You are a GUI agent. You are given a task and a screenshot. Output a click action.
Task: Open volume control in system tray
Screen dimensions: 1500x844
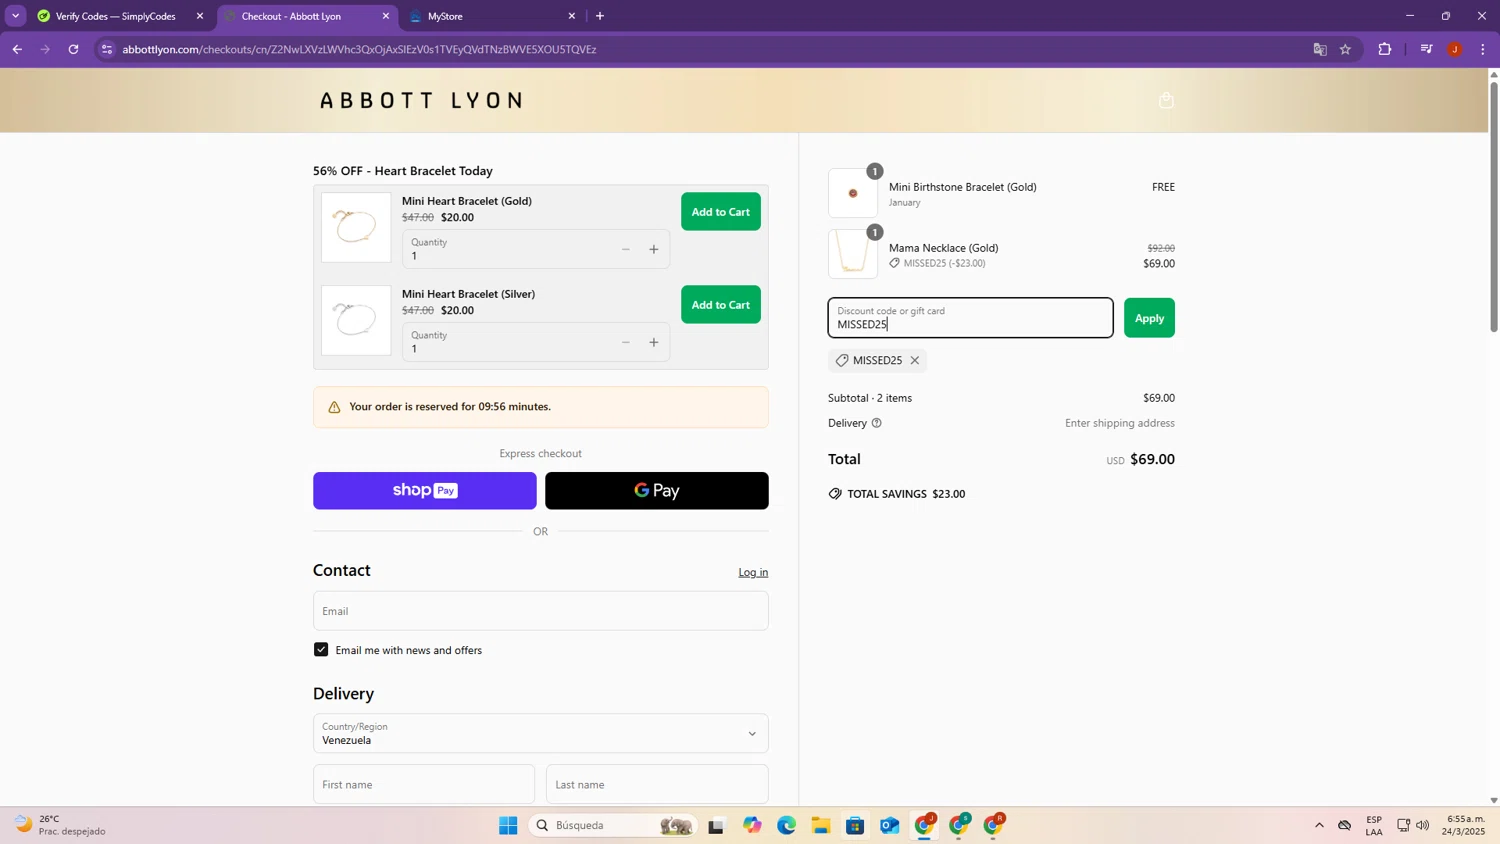pyautogui.click(x=1423, y=825)
